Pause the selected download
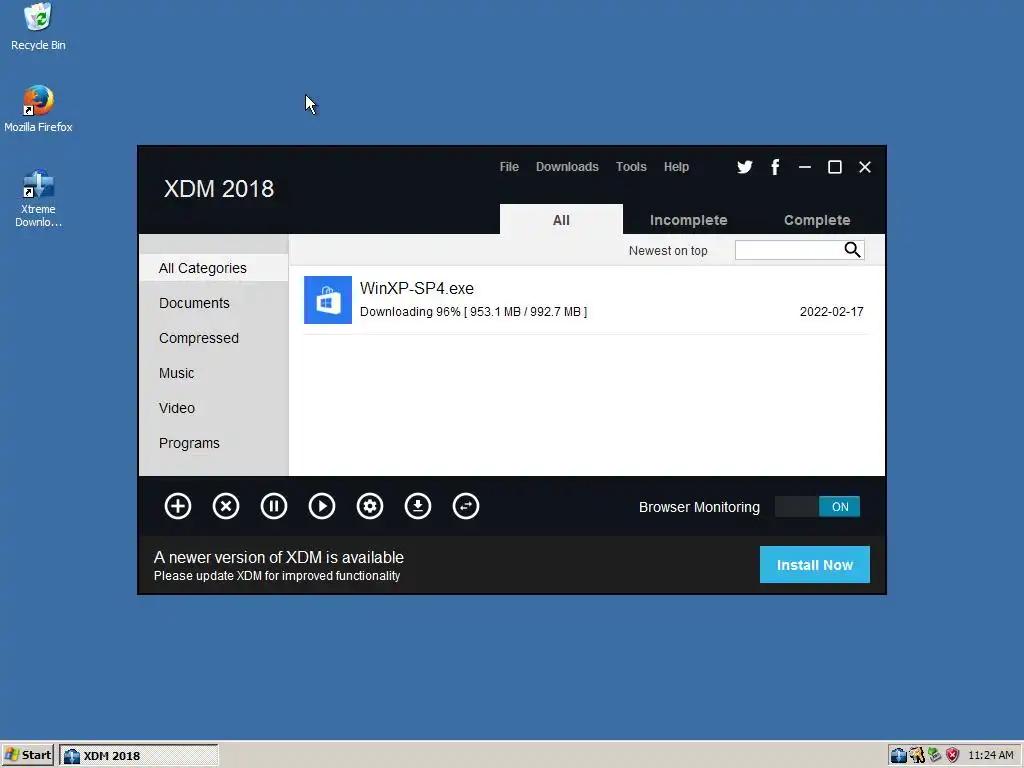Image resolution: width=1024 pixels, height=768 pixels. pos(274,506)
